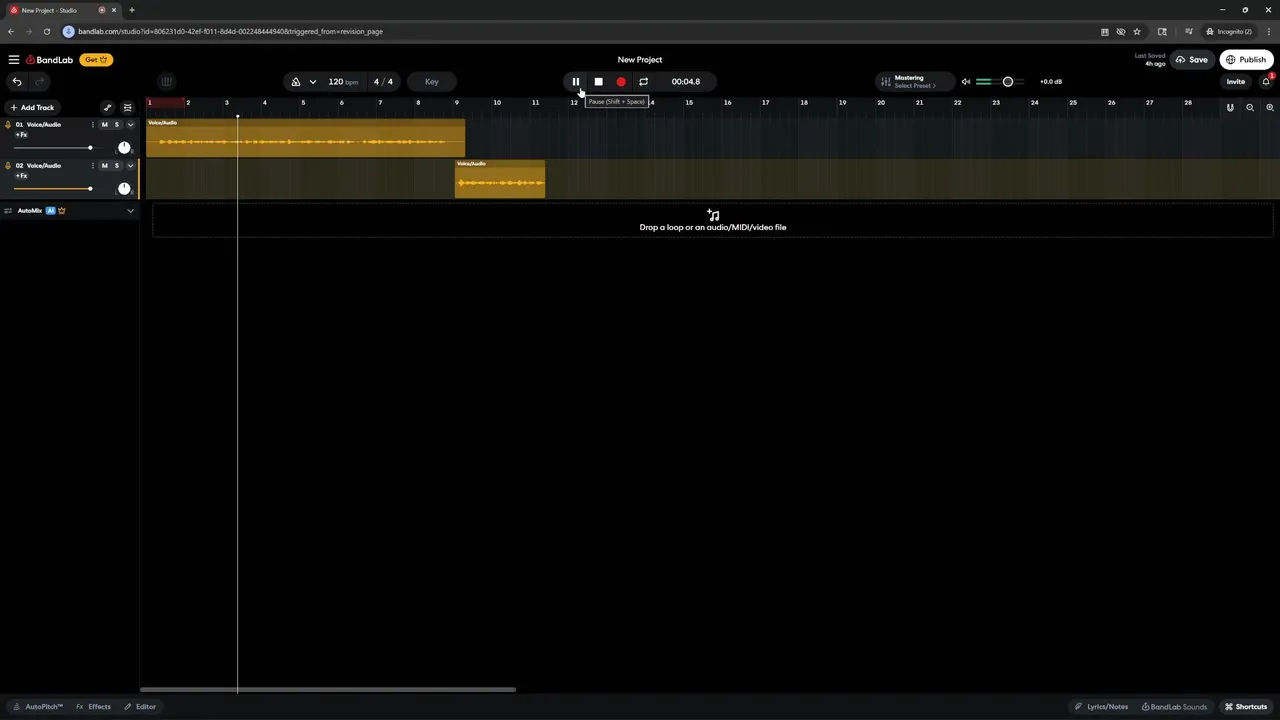Image resolution: width=1280 pixels, height=720 pixels.
Task: Open the notifications bell
Action: pos(1266,82)
